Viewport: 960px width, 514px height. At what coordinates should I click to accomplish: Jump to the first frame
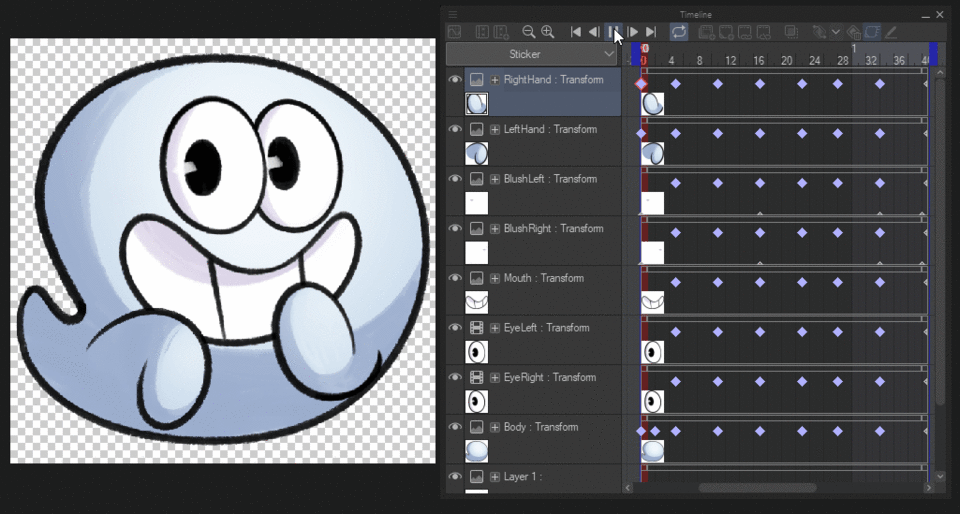(576, 32)
